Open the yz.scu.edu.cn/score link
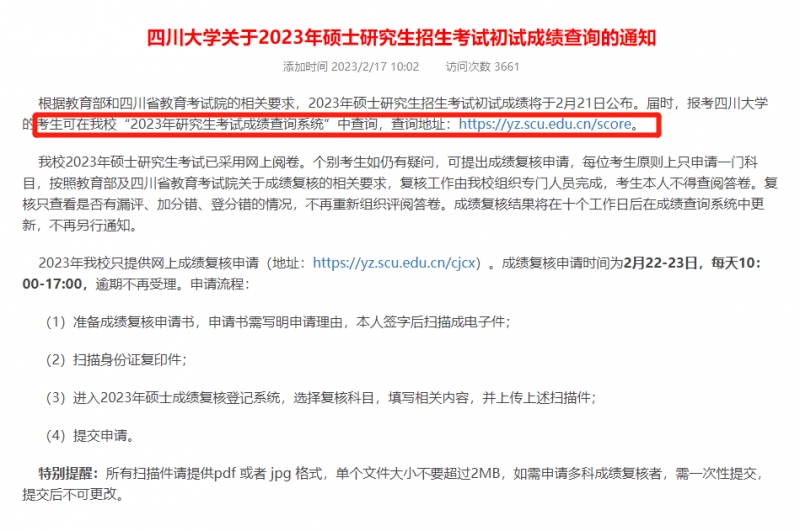 [545, 124]
